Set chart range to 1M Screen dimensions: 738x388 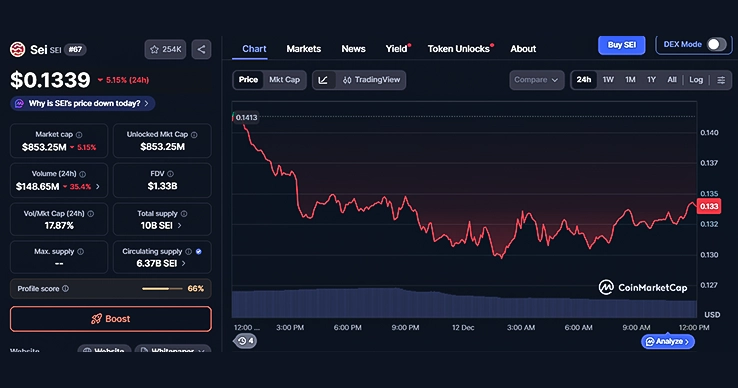pyautogui.click(x=630, y=80)
